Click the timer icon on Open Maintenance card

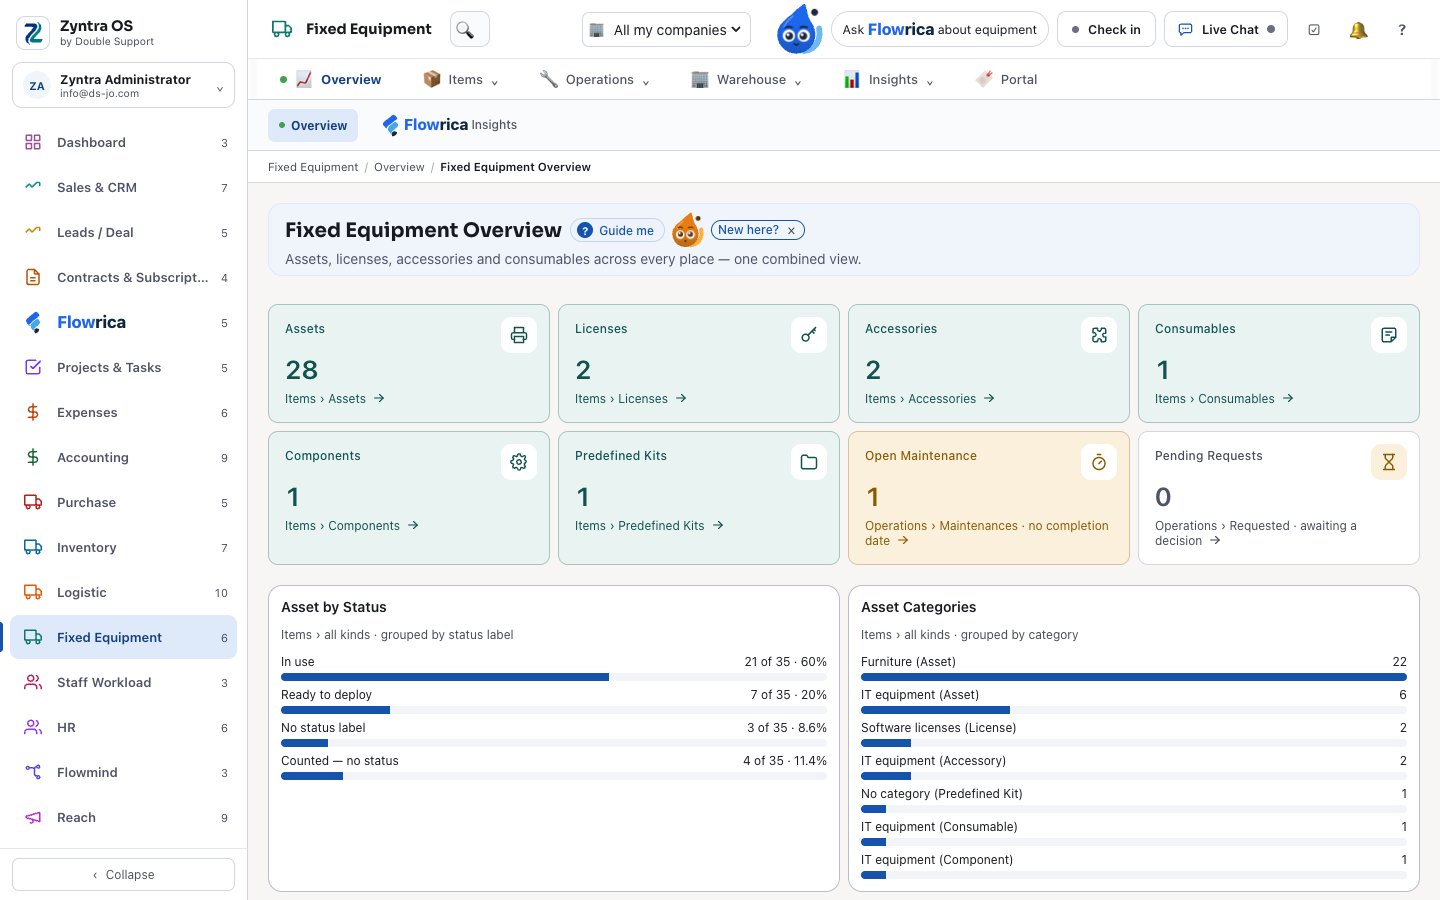[x=1099, y=462]
